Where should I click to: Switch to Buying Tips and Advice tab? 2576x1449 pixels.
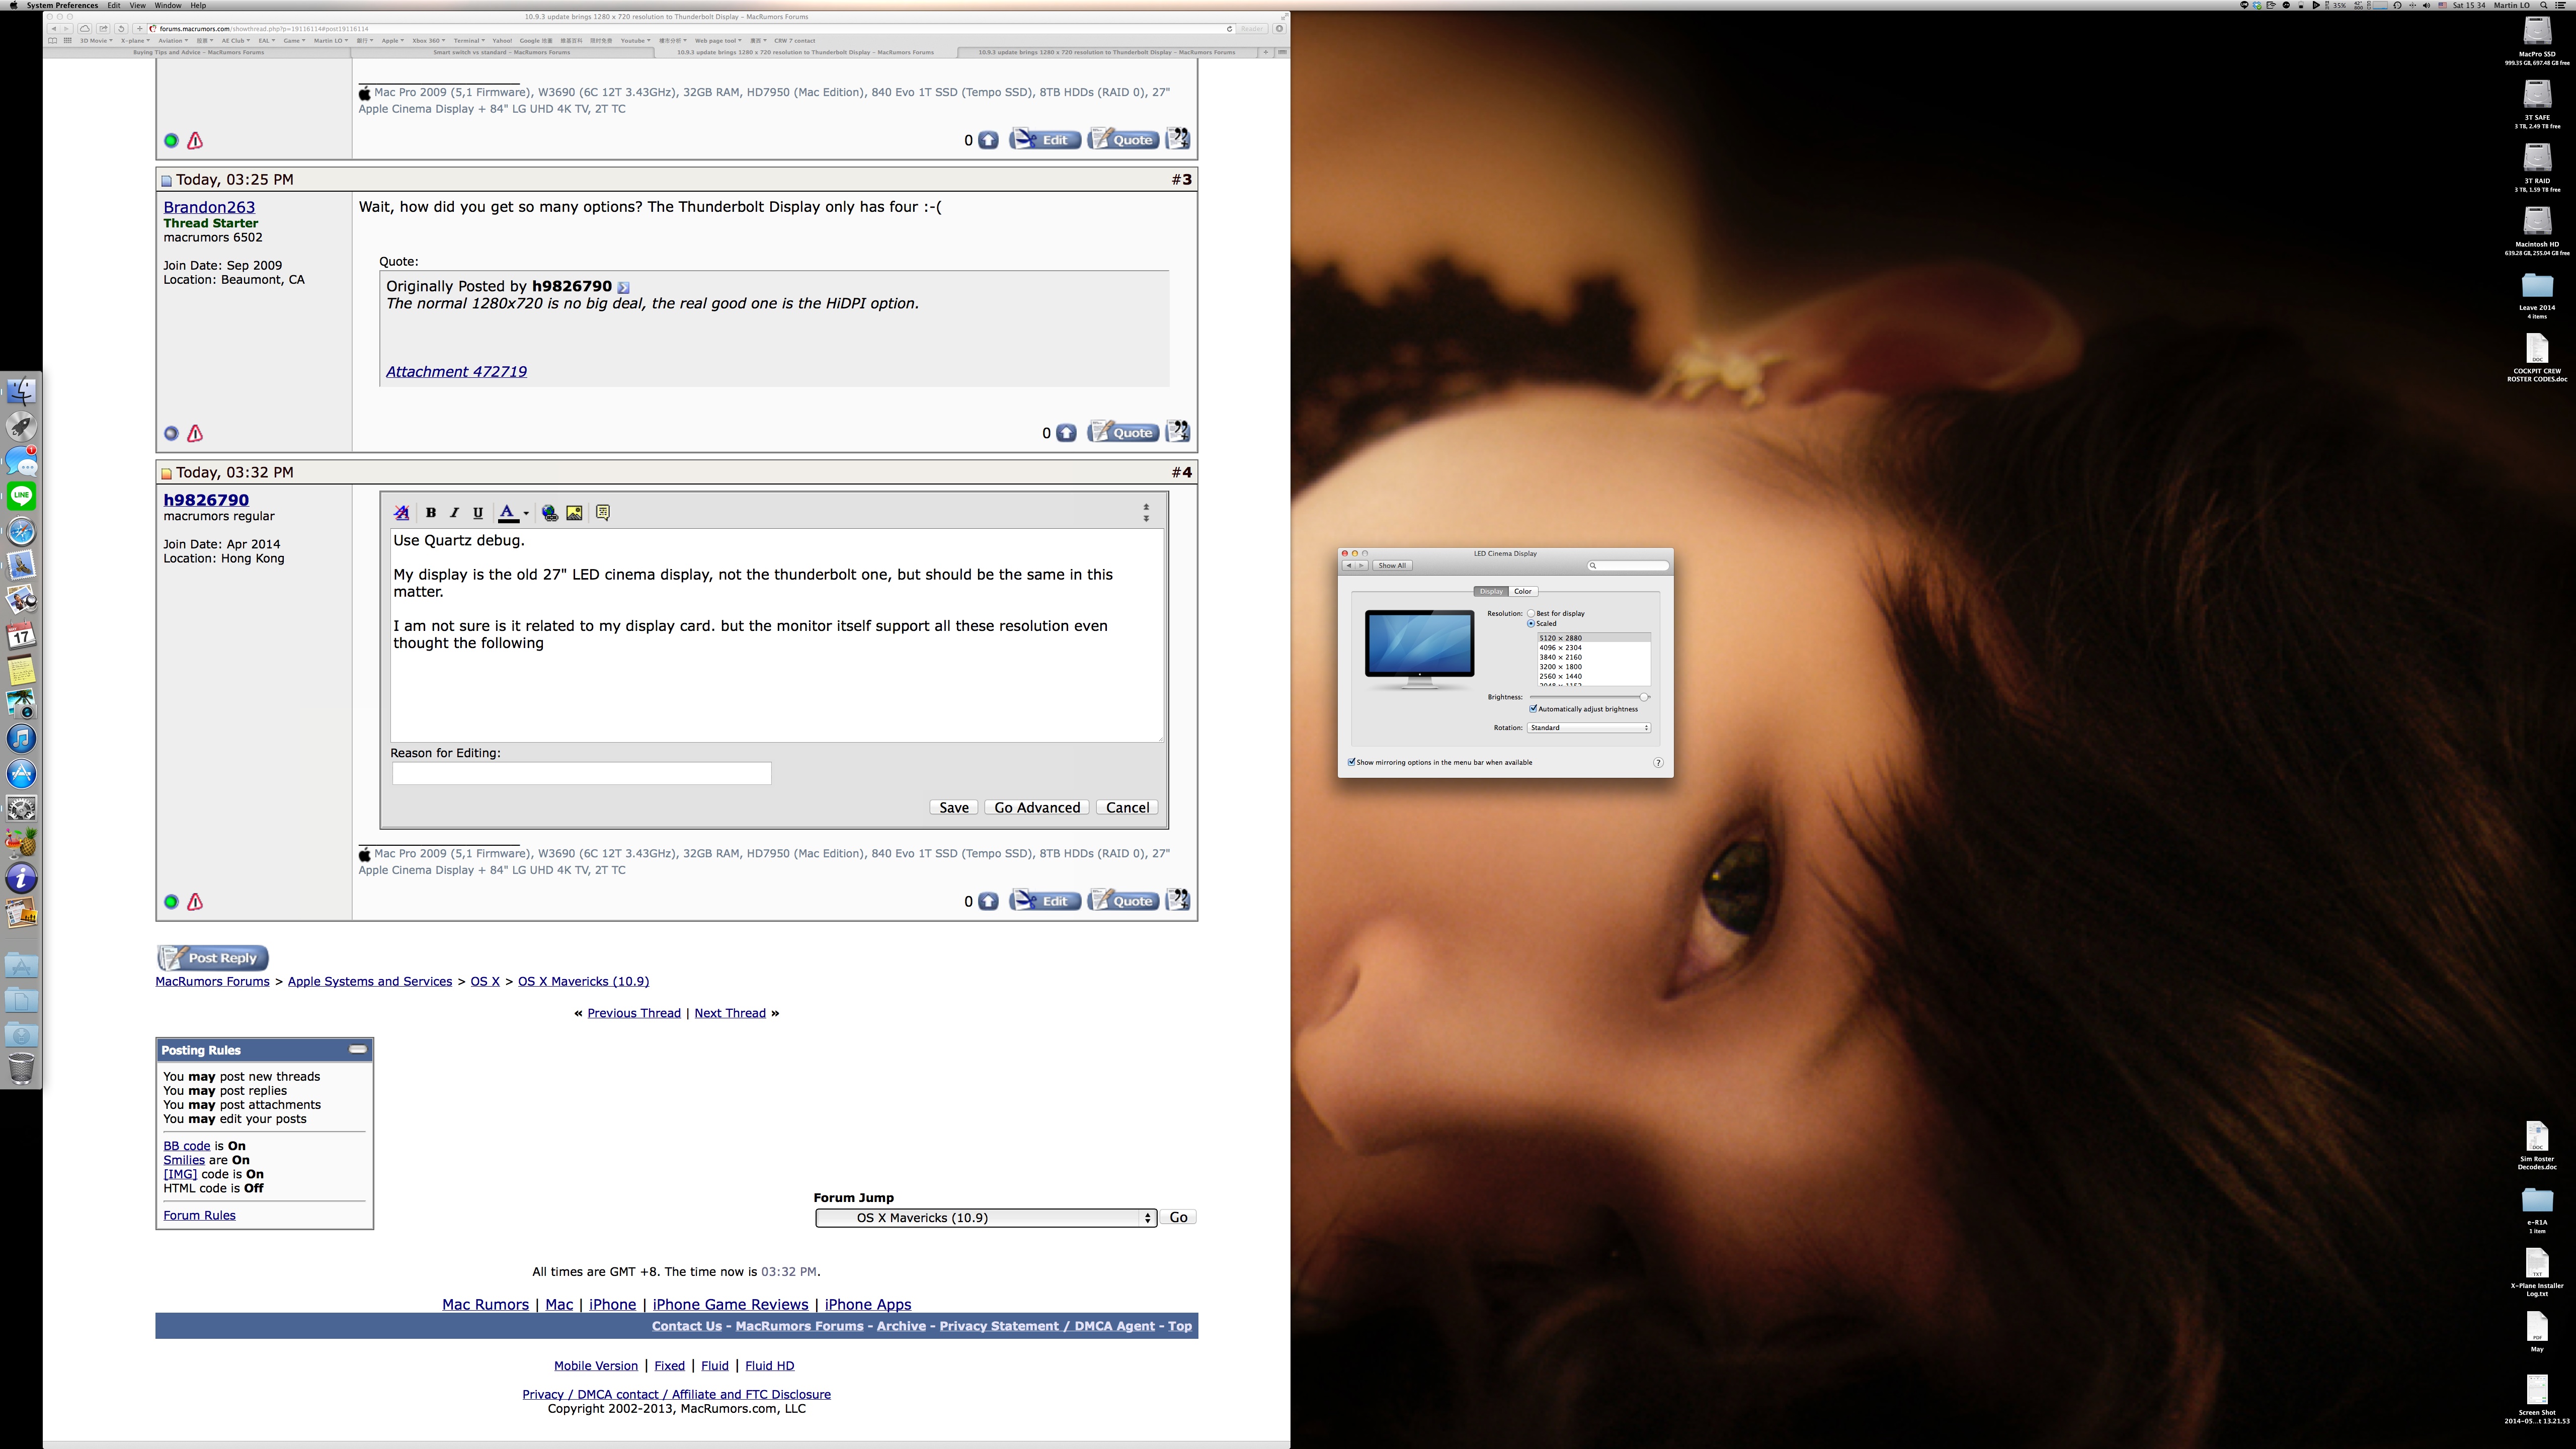199,52
